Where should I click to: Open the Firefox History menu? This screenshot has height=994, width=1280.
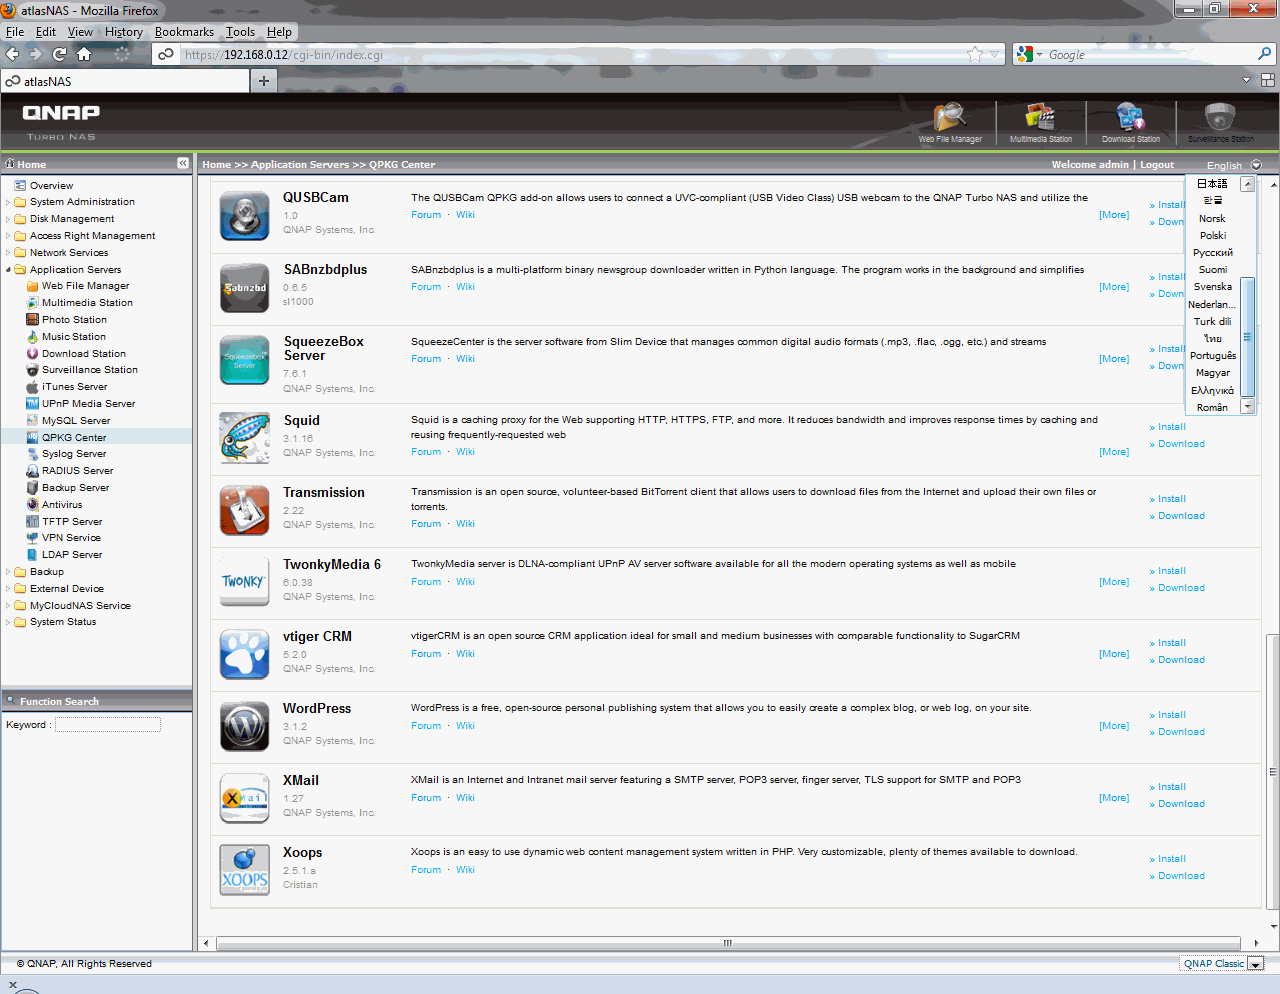pos(124,32)
